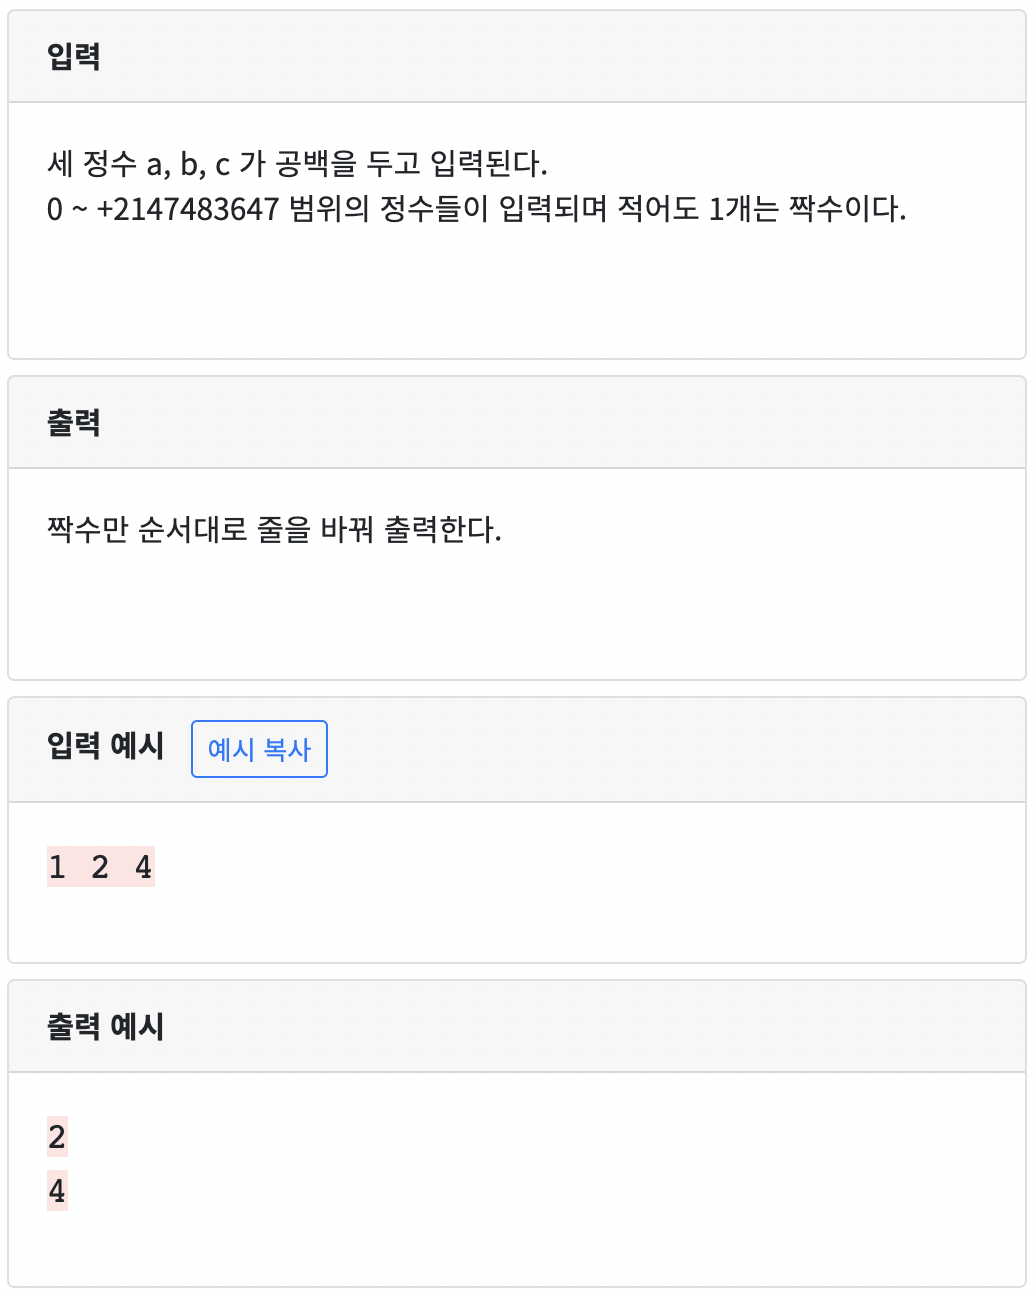Select the 입력 section header
1036x1294 pixels.
[x=73, y=57]
